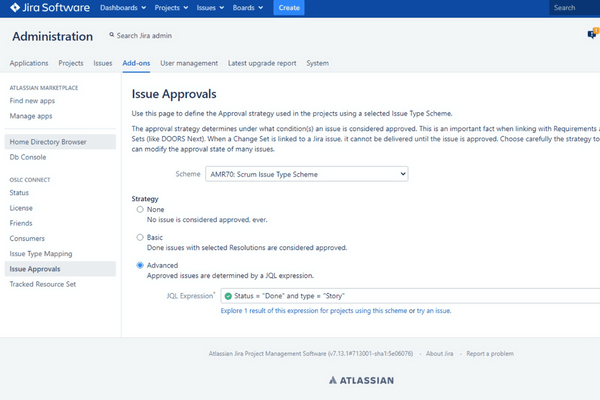Open the Dashboards dropdown menu
Viewport: 600px width, 400px height.
click(123, 8)
